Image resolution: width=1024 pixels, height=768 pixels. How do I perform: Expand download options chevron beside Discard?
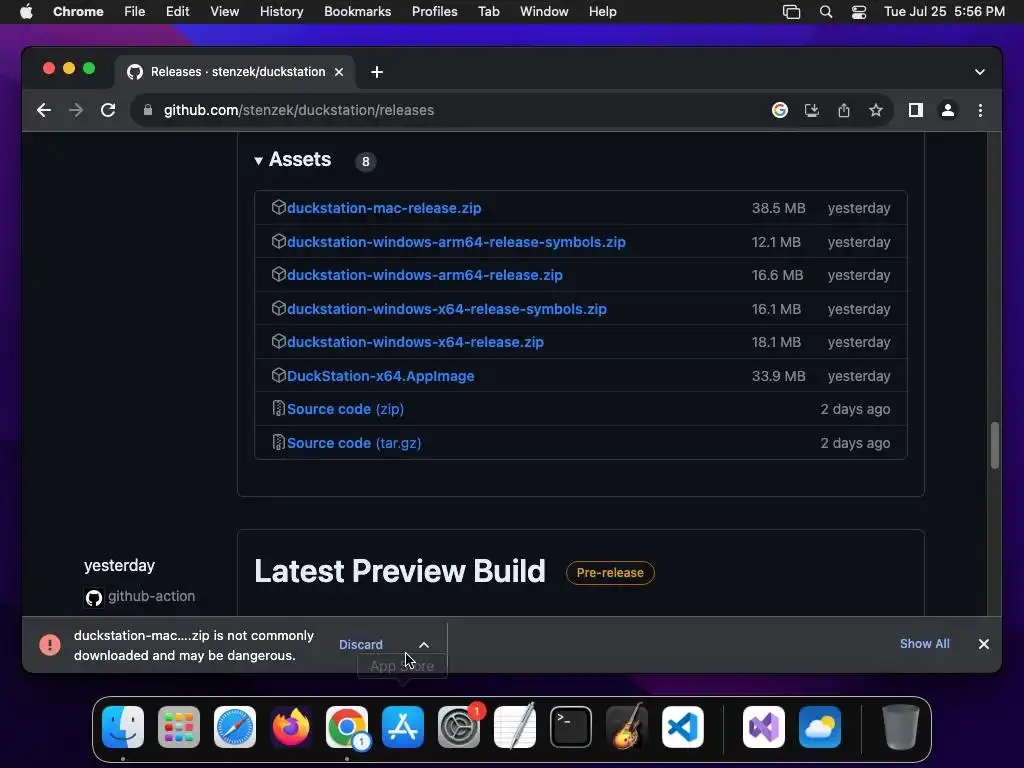[x=424, y=645]
